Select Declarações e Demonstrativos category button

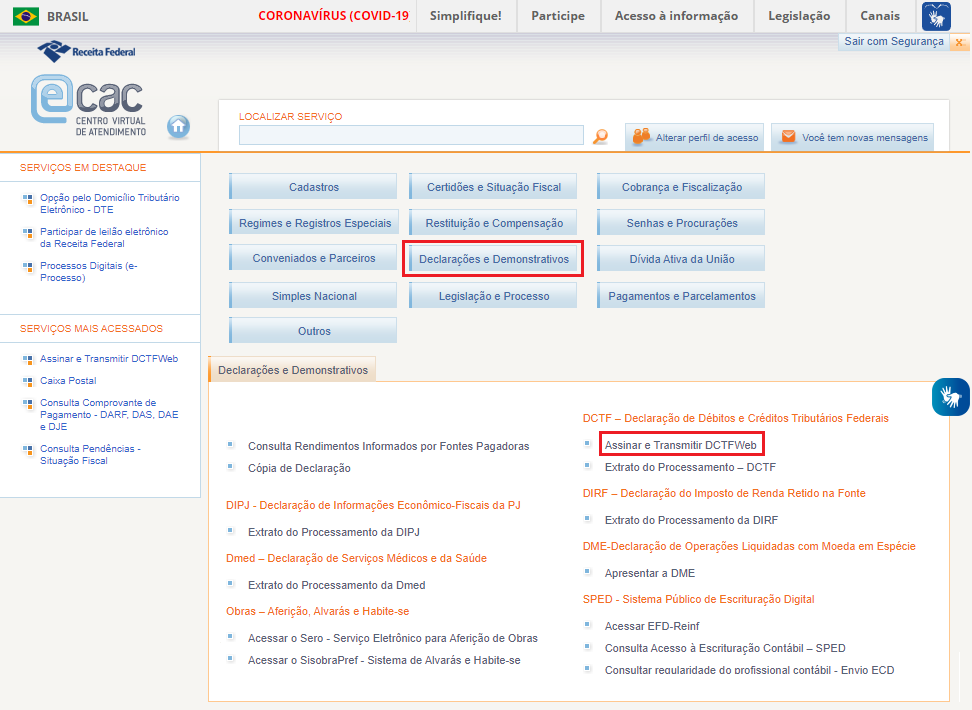point(493,259)
